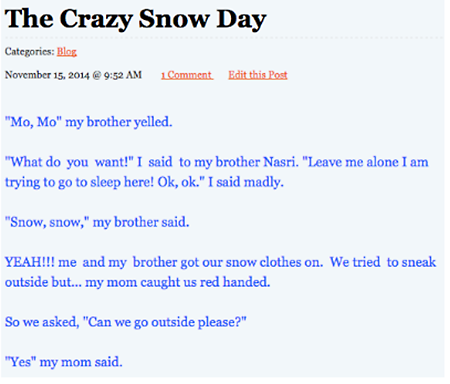Screen dimensions: 450x384
Task: Click the words "So we asked"
Action: (x=42, y=322)
